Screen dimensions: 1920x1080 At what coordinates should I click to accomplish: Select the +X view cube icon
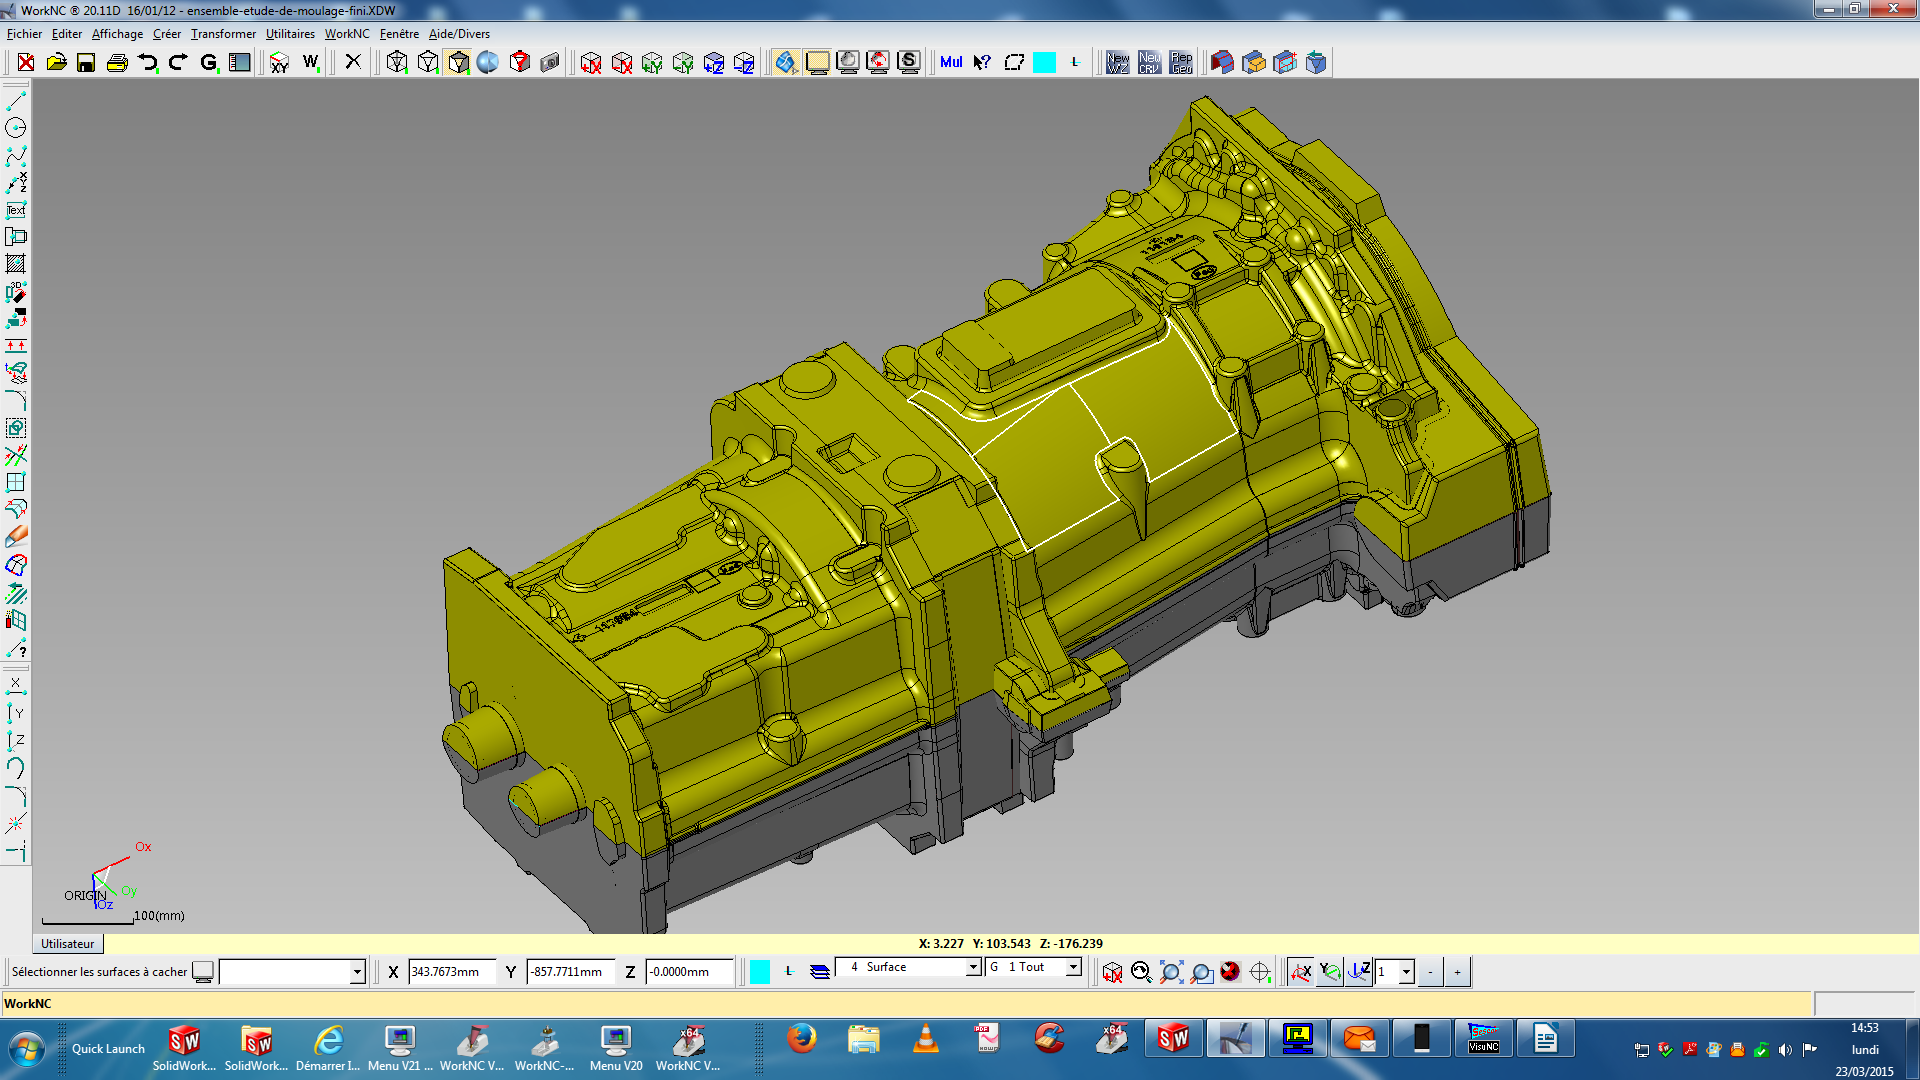[x=591, y=62]
